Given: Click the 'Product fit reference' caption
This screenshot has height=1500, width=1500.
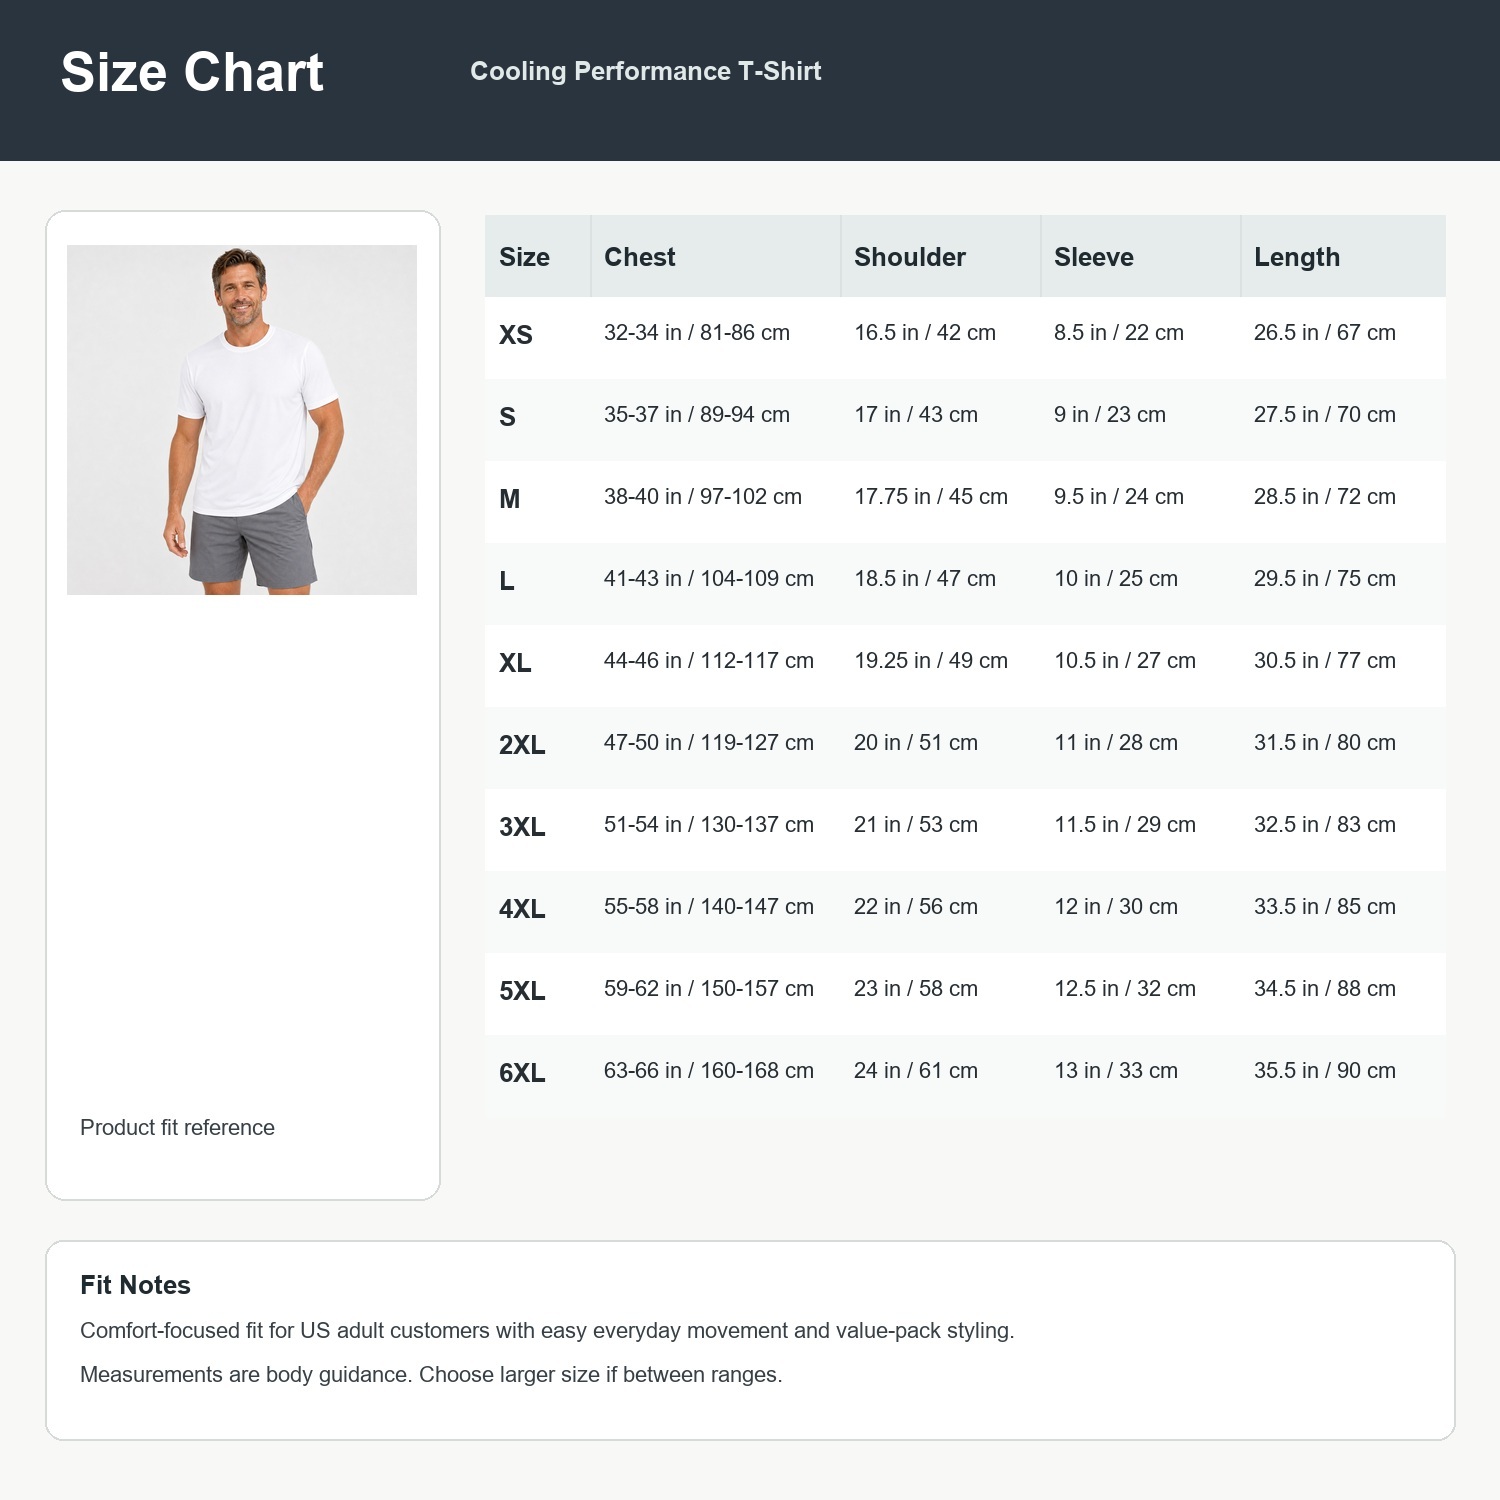Looking at the screenshot, I should pyautogui.click(x=177, y=1128).
